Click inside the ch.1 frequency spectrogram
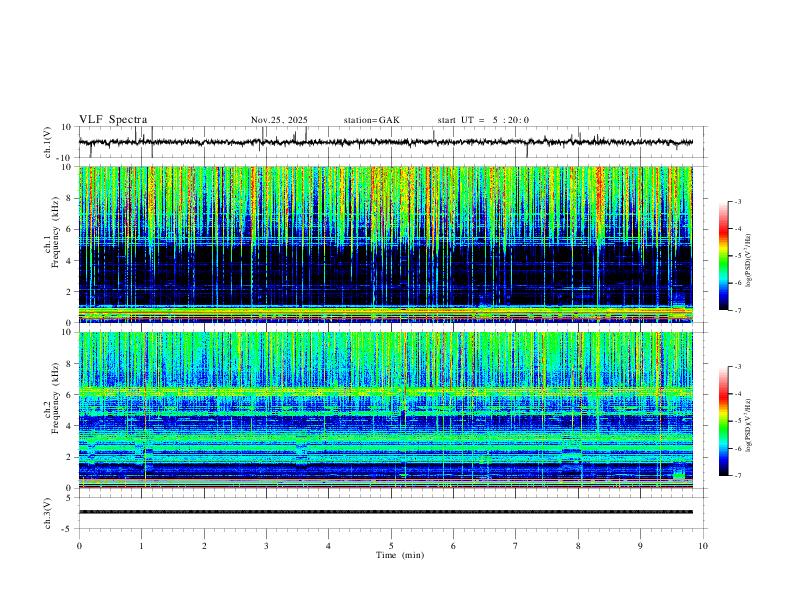The width and height of the screenshot is (792, 612). click(386, 244)
